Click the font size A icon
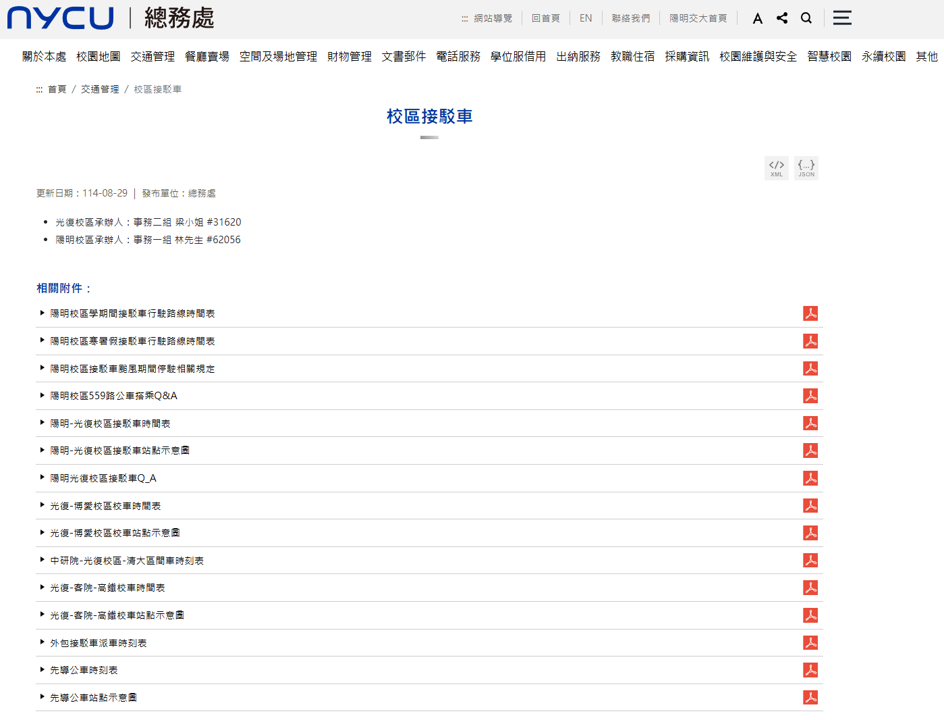This screenshot has height=720, width=944. (757, 18)
